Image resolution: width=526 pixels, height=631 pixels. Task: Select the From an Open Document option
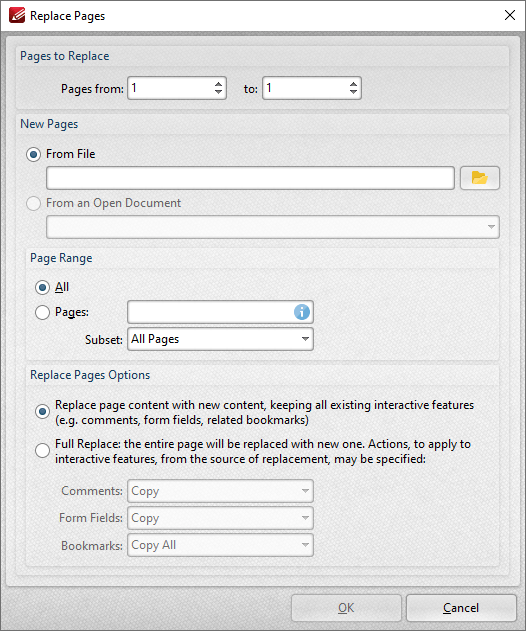33,203
